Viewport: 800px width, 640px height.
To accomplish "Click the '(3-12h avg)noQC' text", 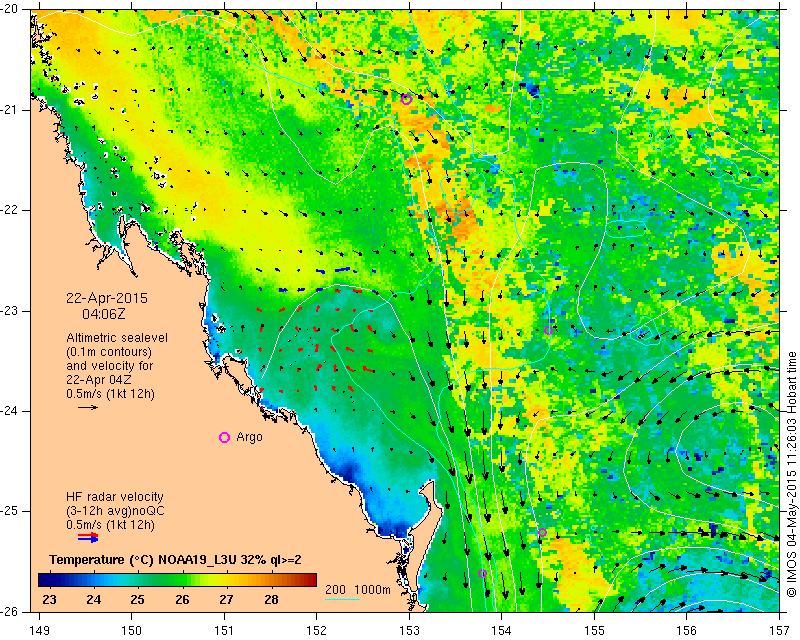I will [115, 511].
